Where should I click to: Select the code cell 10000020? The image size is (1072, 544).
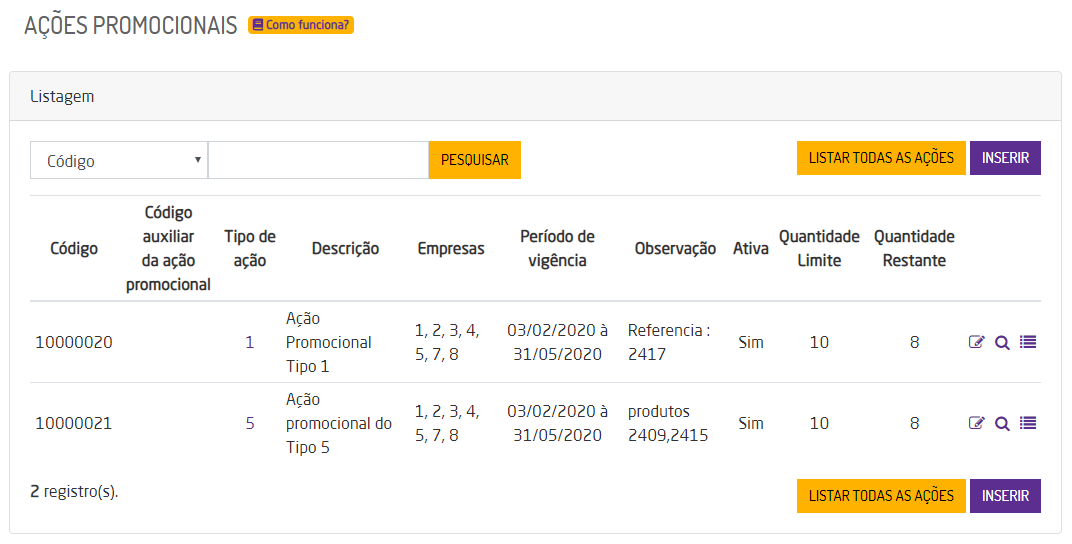coord(74,342)
